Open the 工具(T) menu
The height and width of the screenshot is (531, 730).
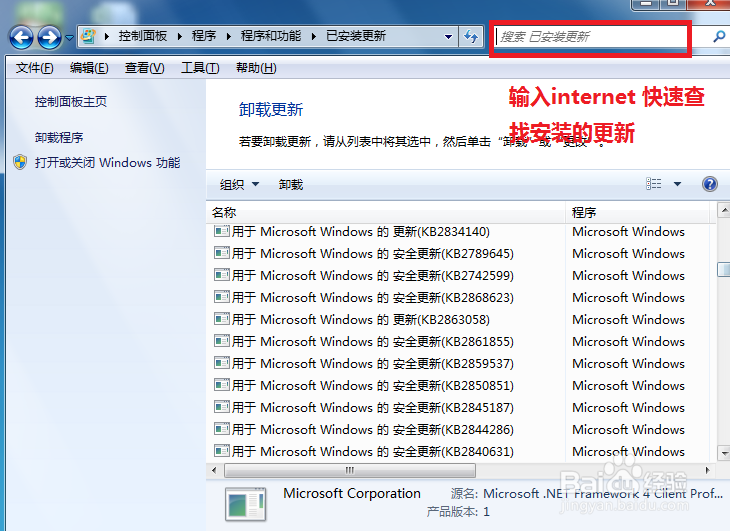(200, 68)
